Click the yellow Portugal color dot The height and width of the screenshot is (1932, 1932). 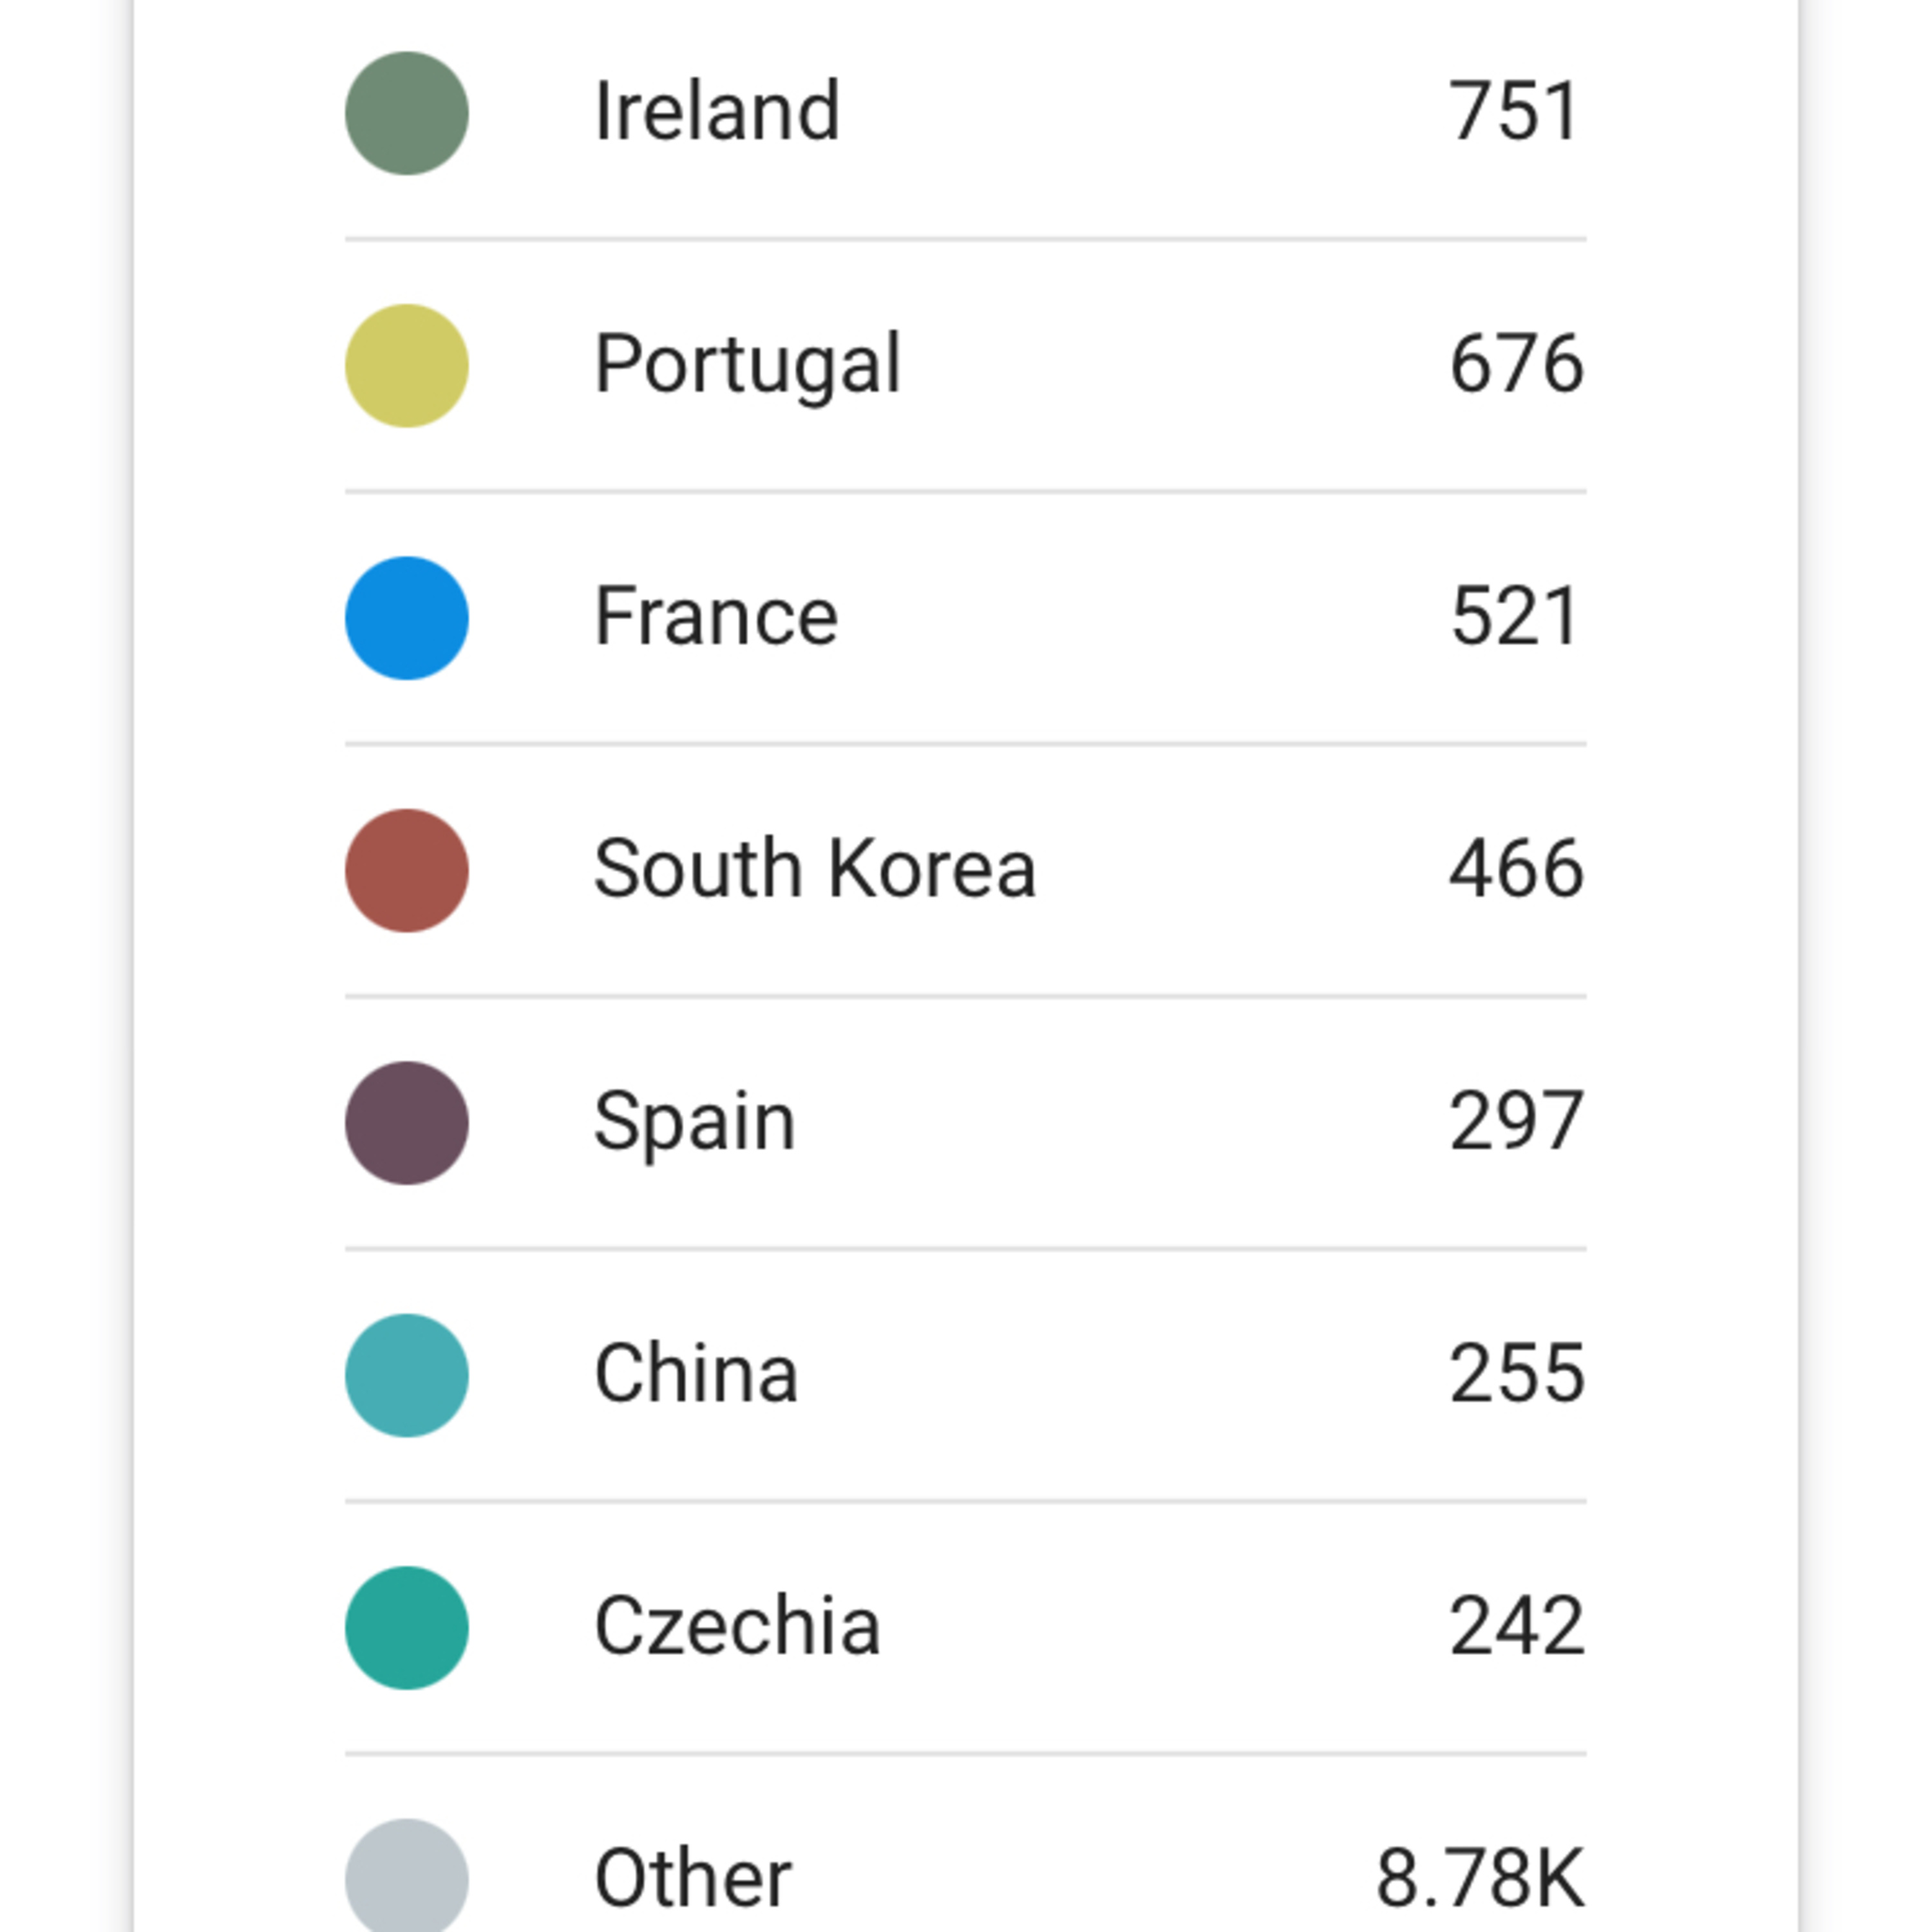[x=406, y=366]
